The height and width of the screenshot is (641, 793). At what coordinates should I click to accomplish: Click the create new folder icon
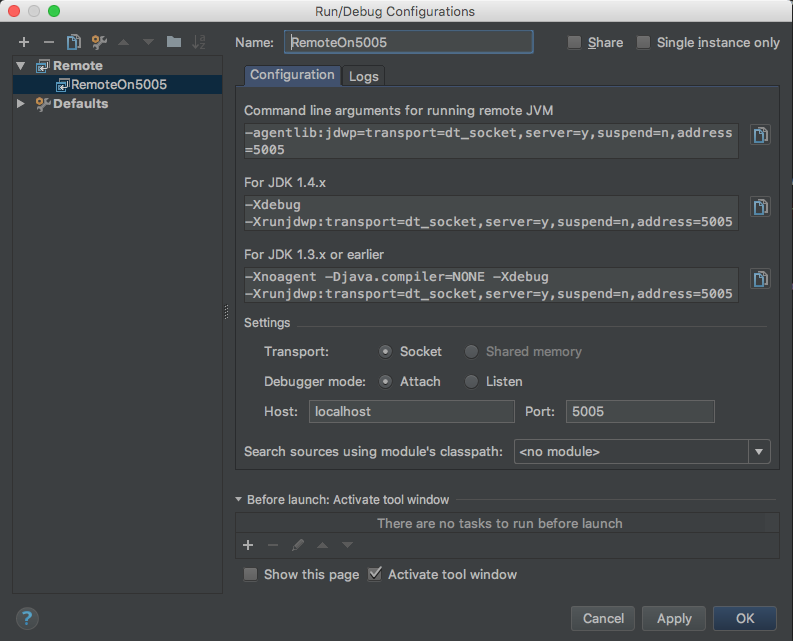click(174, 42)
